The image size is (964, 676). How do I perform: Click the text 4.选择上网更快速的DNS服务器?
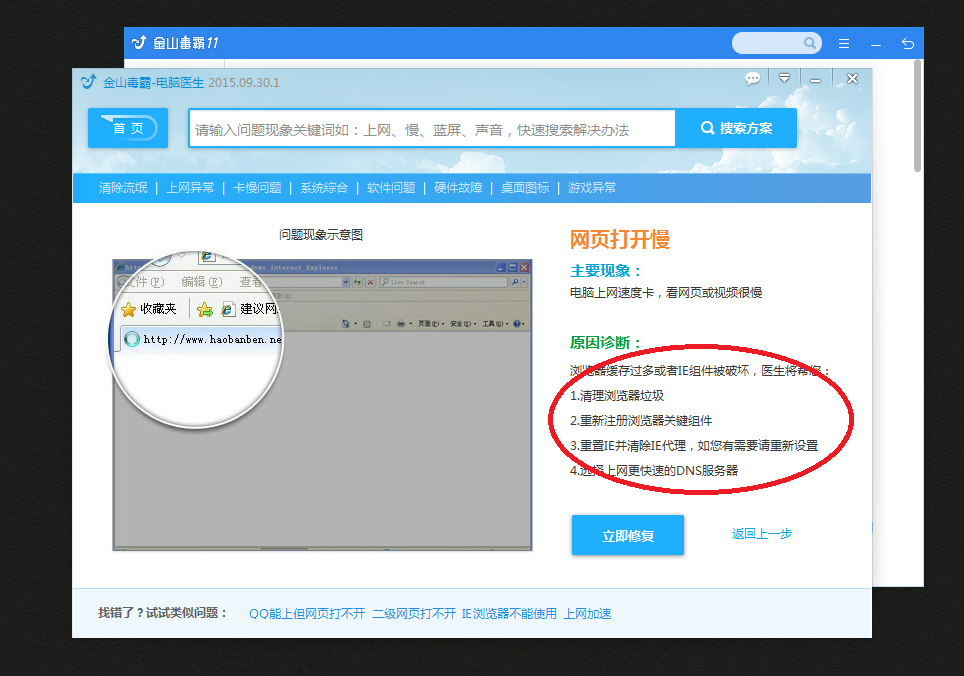pos(654,471)
